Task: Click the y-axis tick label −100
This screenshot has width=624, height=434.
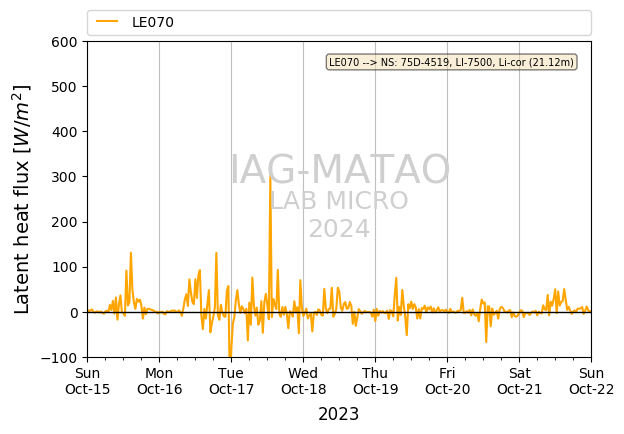Action: [59, 358]
